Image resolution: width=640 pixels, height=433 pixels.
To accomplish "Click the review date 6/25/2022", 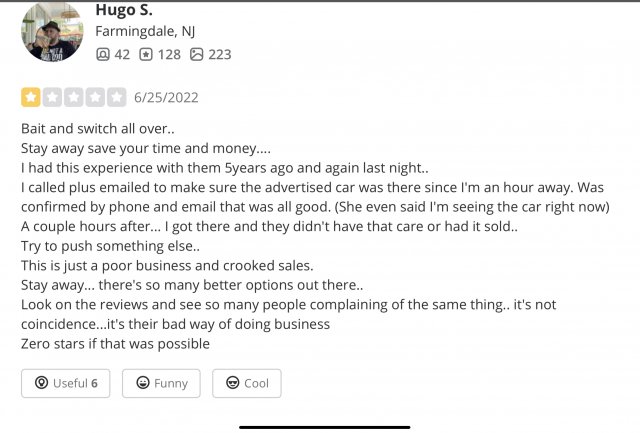I will pyautogui.click(x=166, y=97).
